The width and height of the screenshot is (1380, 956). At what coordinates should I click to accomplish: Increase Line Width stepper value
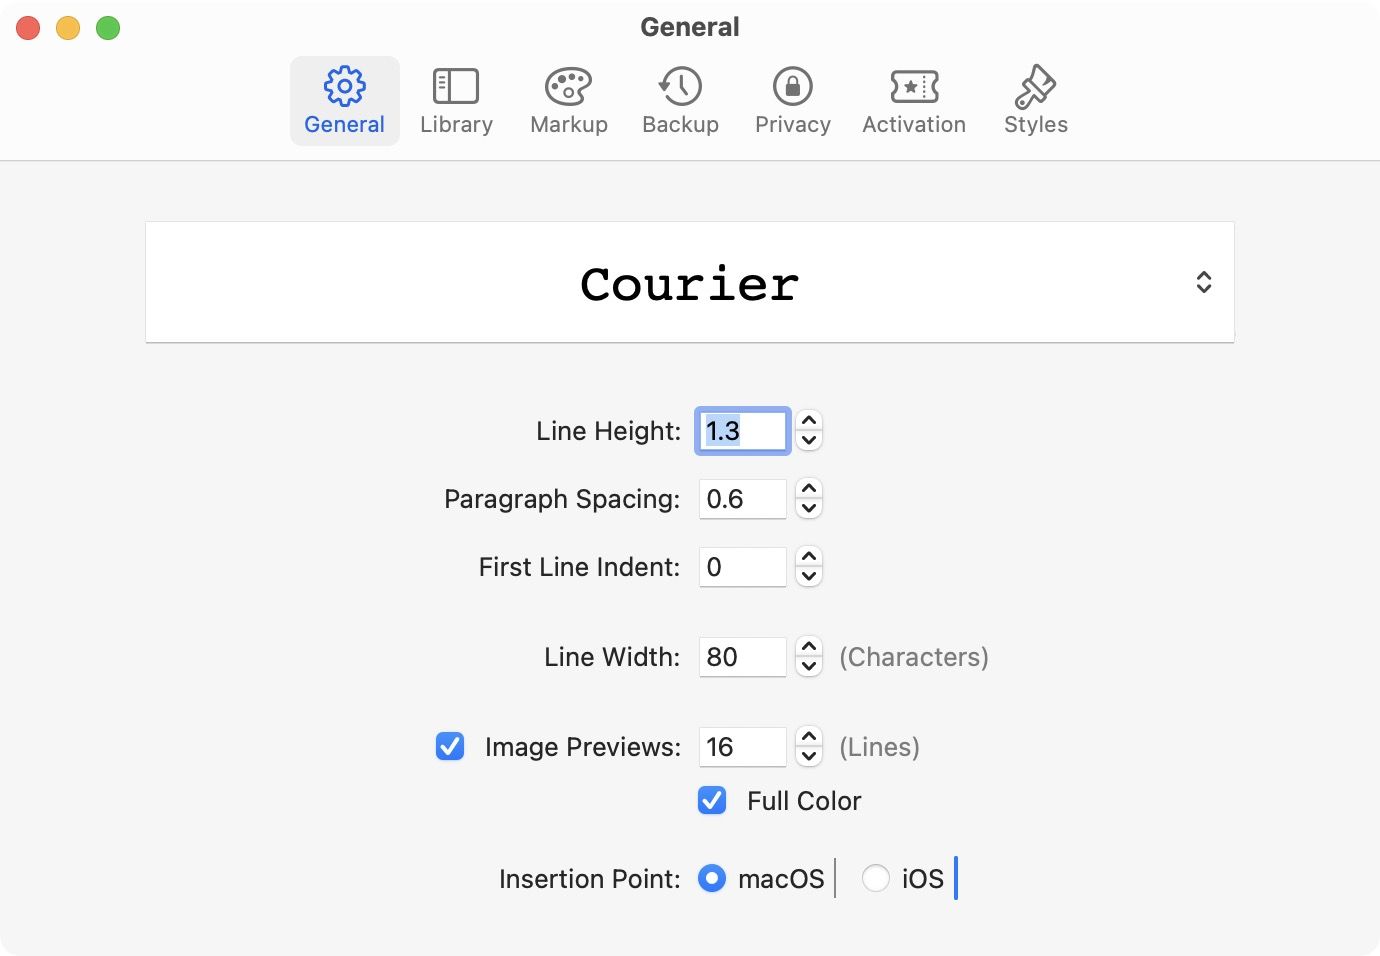tap(809, 648)
